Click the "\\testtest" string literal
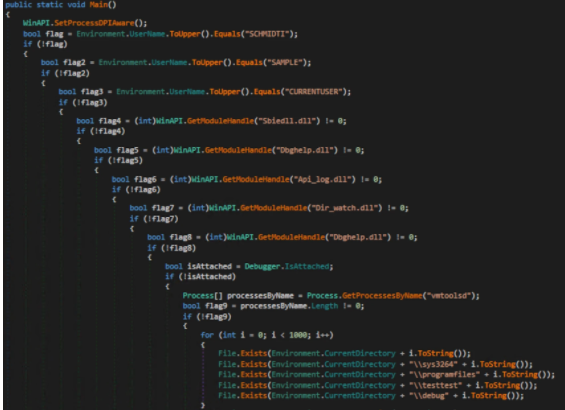565x410 pixels. 435,386
